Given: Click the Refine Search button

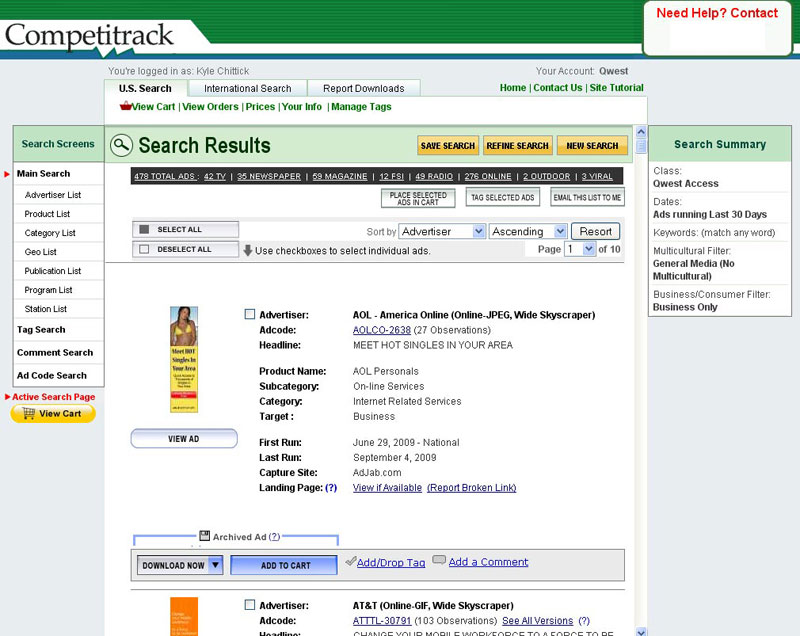Looking at the screenshot, I should point(517,145).
